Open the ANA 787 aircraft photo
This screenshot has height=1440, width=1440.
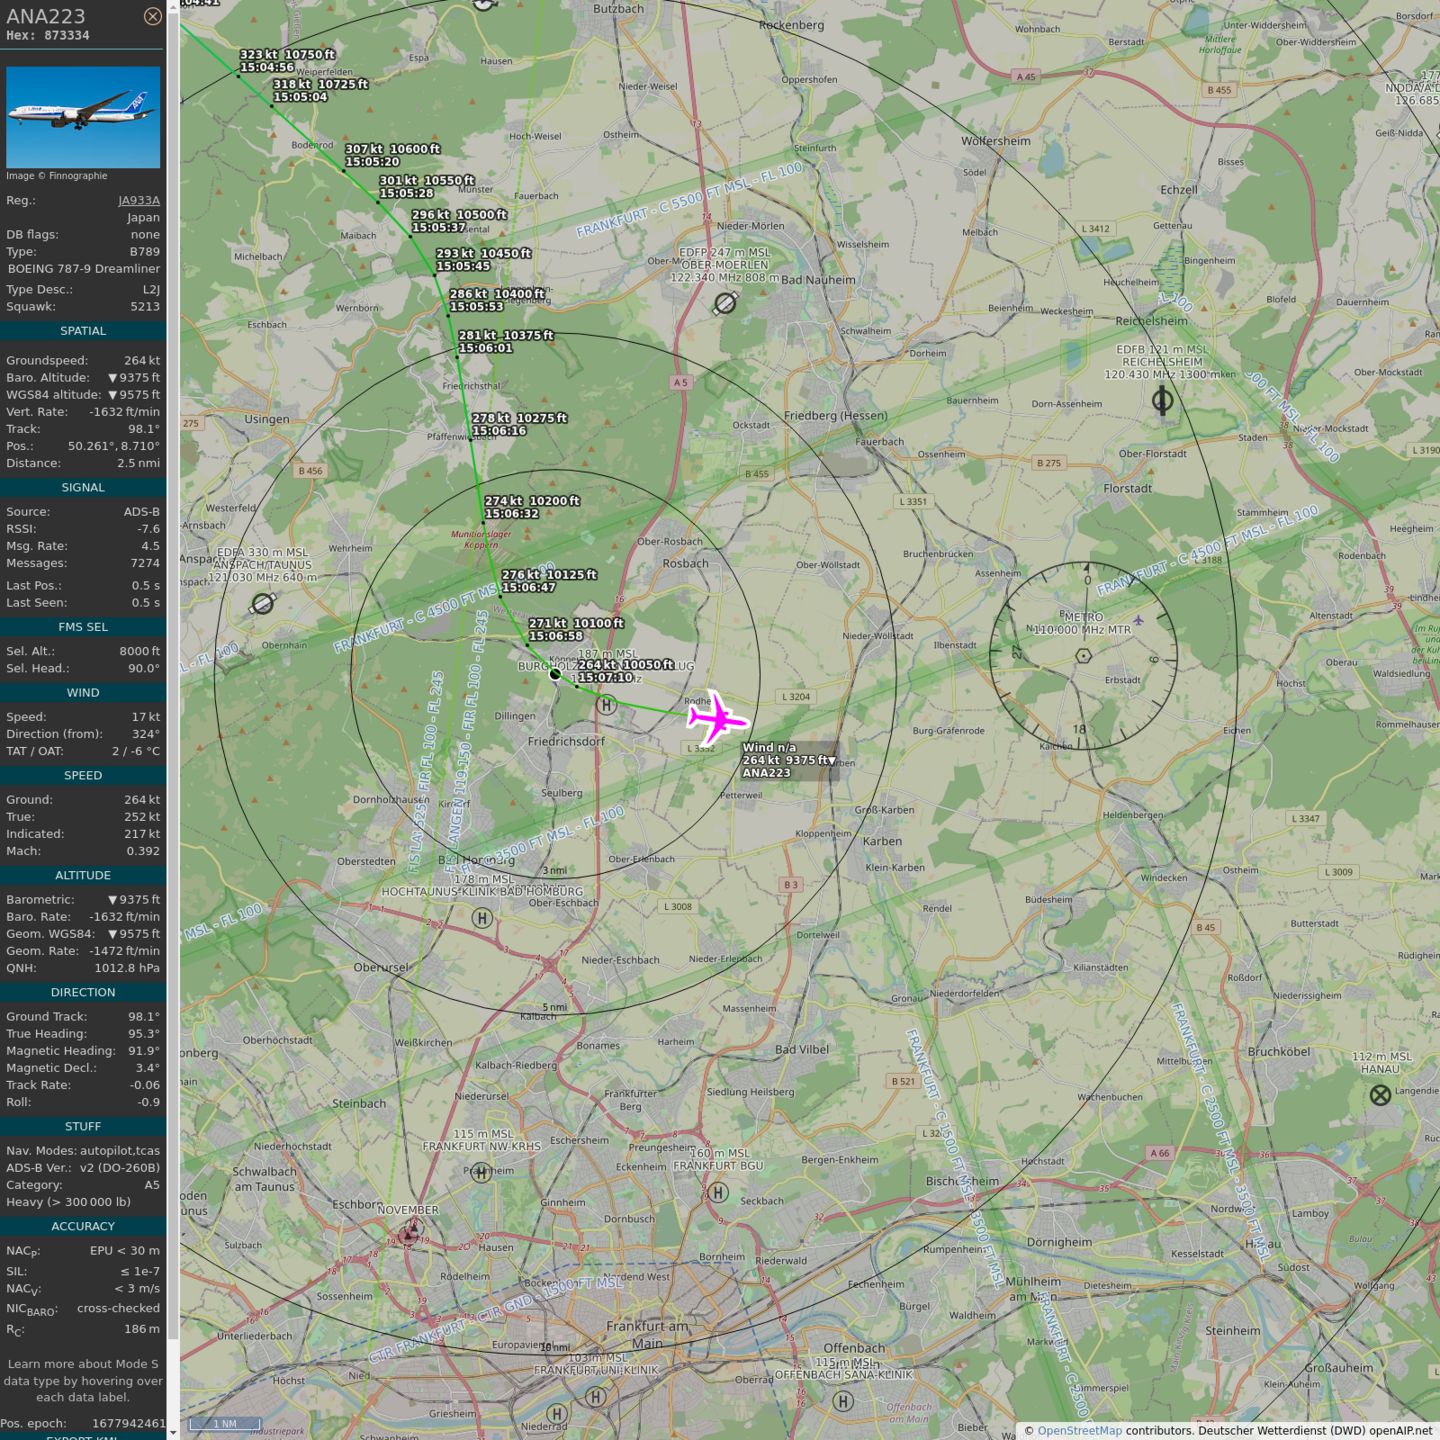point(83,117)
